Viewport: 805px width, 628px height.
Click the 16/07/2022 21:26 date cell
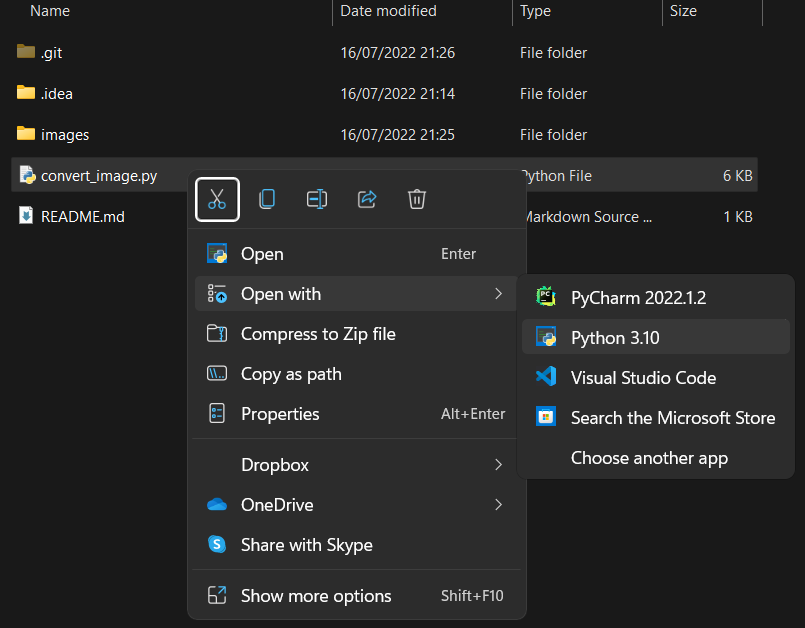point(397,52)
